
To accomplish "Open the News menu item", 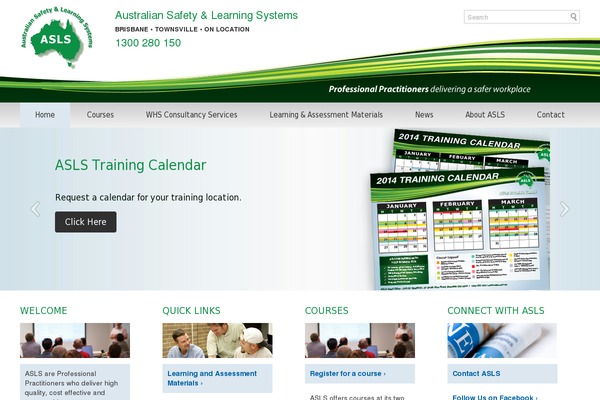I will coord(424,115).
